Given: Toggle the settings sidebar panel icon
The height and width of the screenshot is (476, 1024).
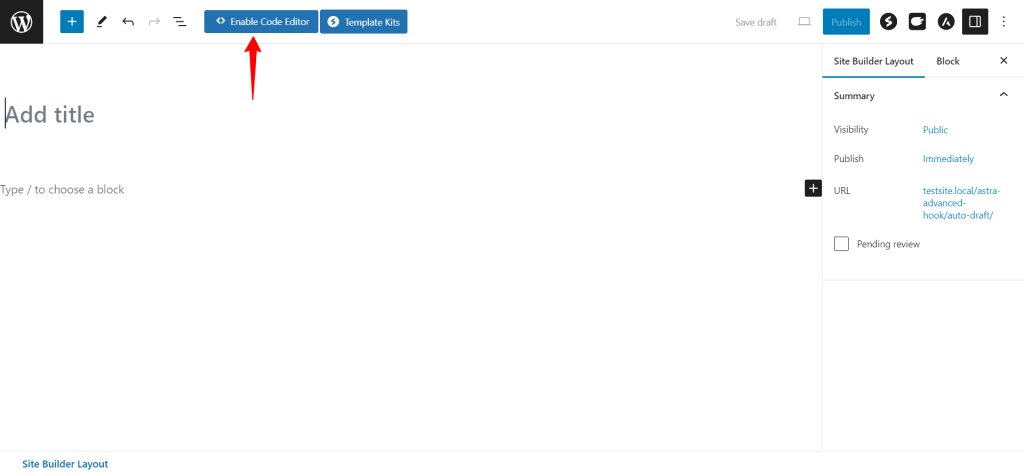Looking at the screenshot, I should pos(975,22).
